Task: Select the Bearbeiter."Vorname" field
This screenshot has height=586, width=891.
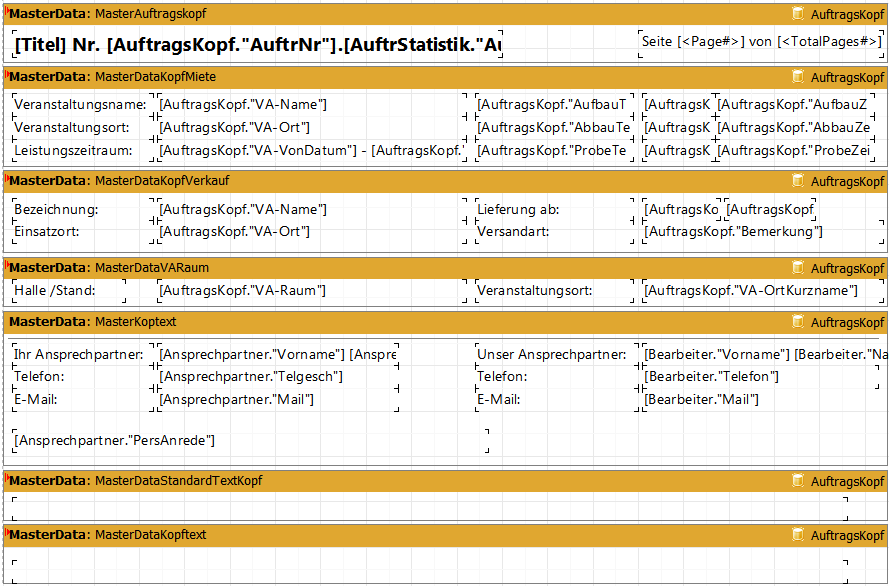Action: coord(765,355)
